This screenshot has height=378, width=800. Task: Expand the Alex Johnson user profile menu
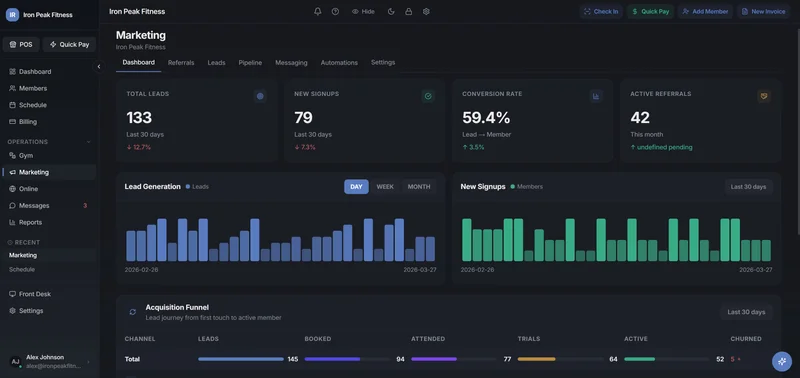tap(49, 361)
